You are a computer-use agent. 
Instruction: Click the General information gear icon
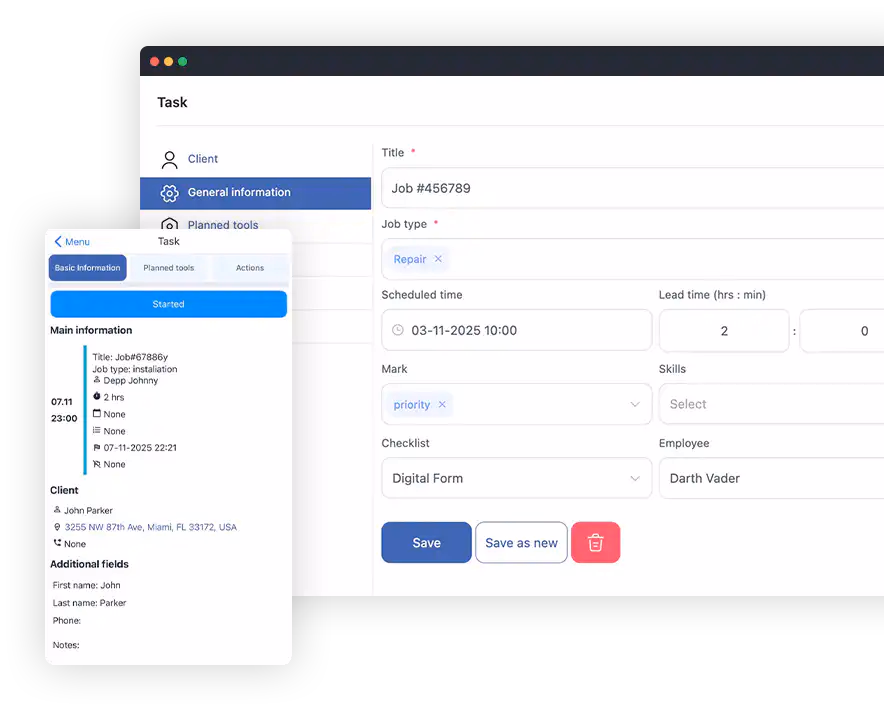pyautogui.click(x=169, y=193)
